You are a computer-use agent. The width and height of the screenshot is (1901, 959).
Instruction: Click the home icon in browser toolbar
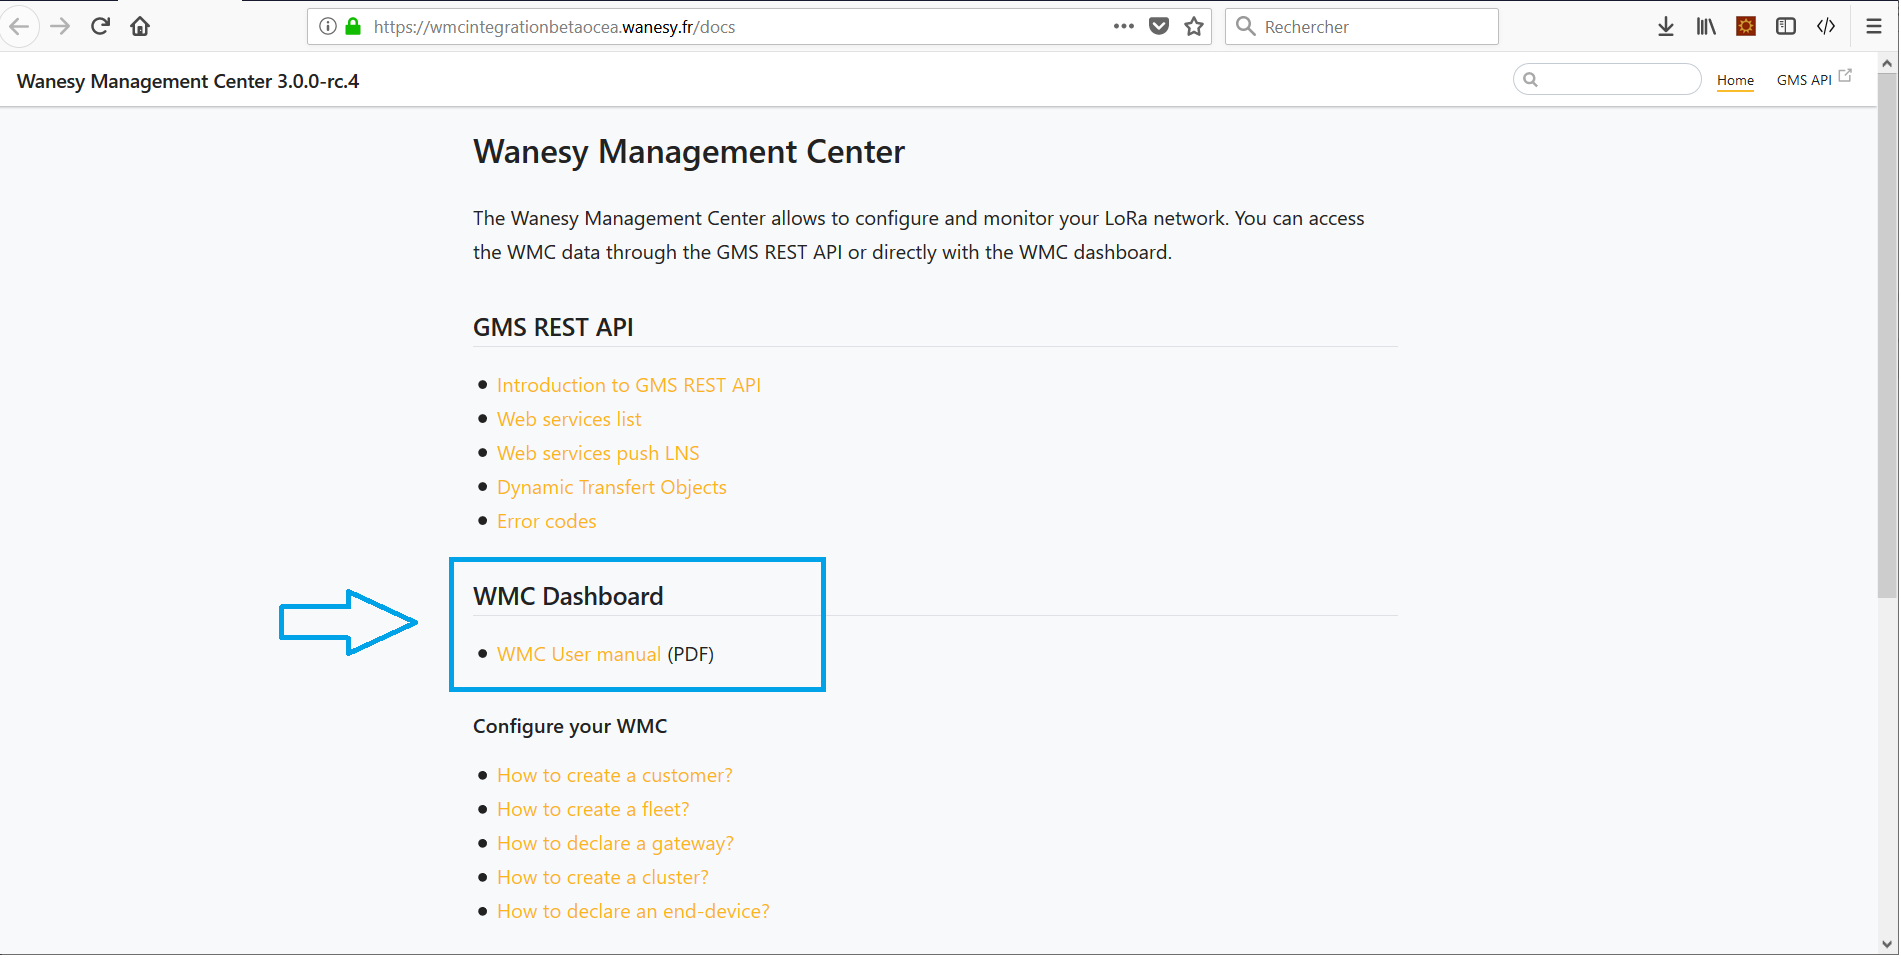(140, 26)
